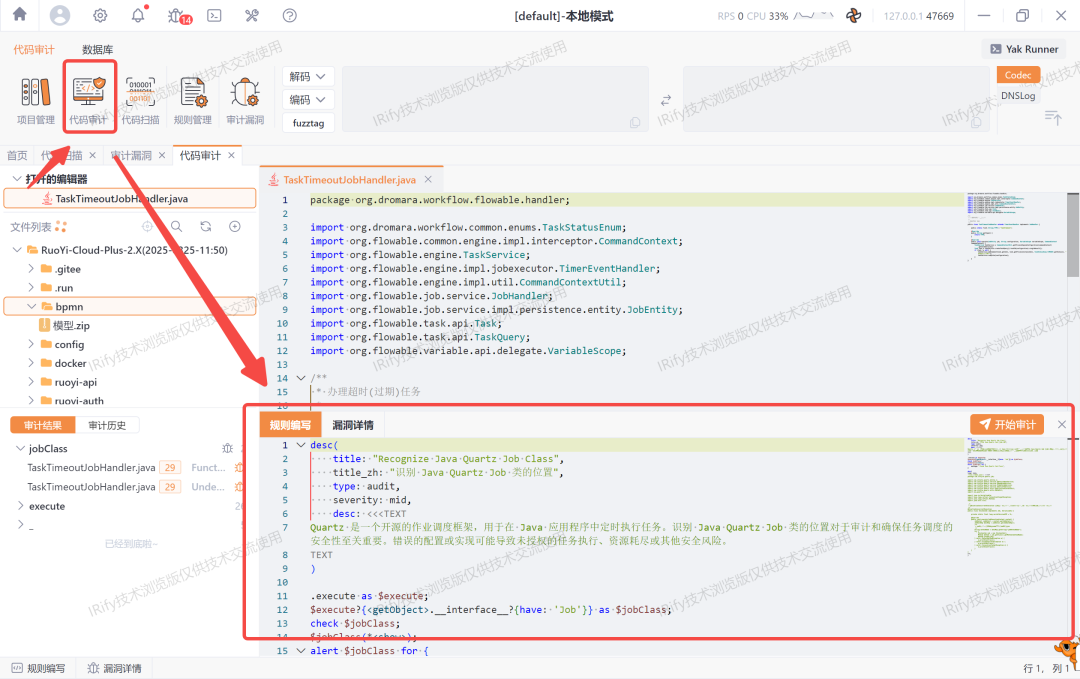Expand the docker folder

pyautogui.click(x=31, y=363)
